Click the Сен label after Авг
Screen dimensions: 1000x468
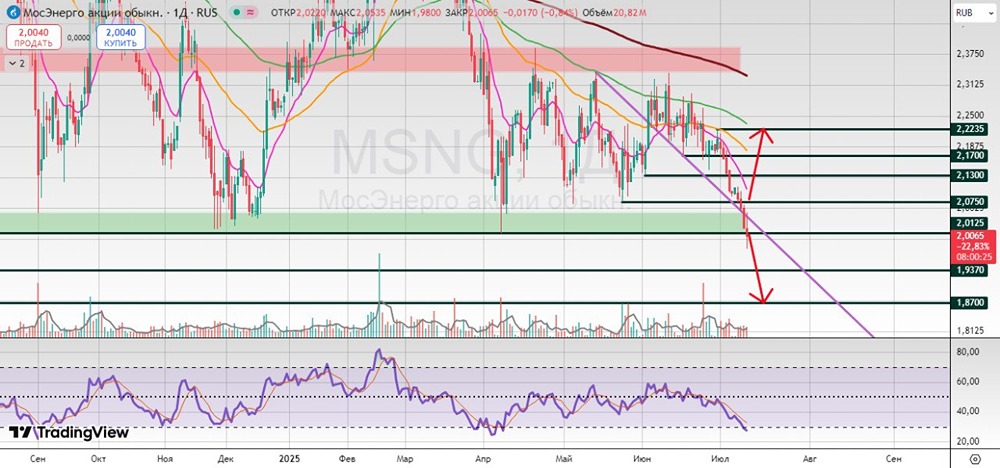893,458
